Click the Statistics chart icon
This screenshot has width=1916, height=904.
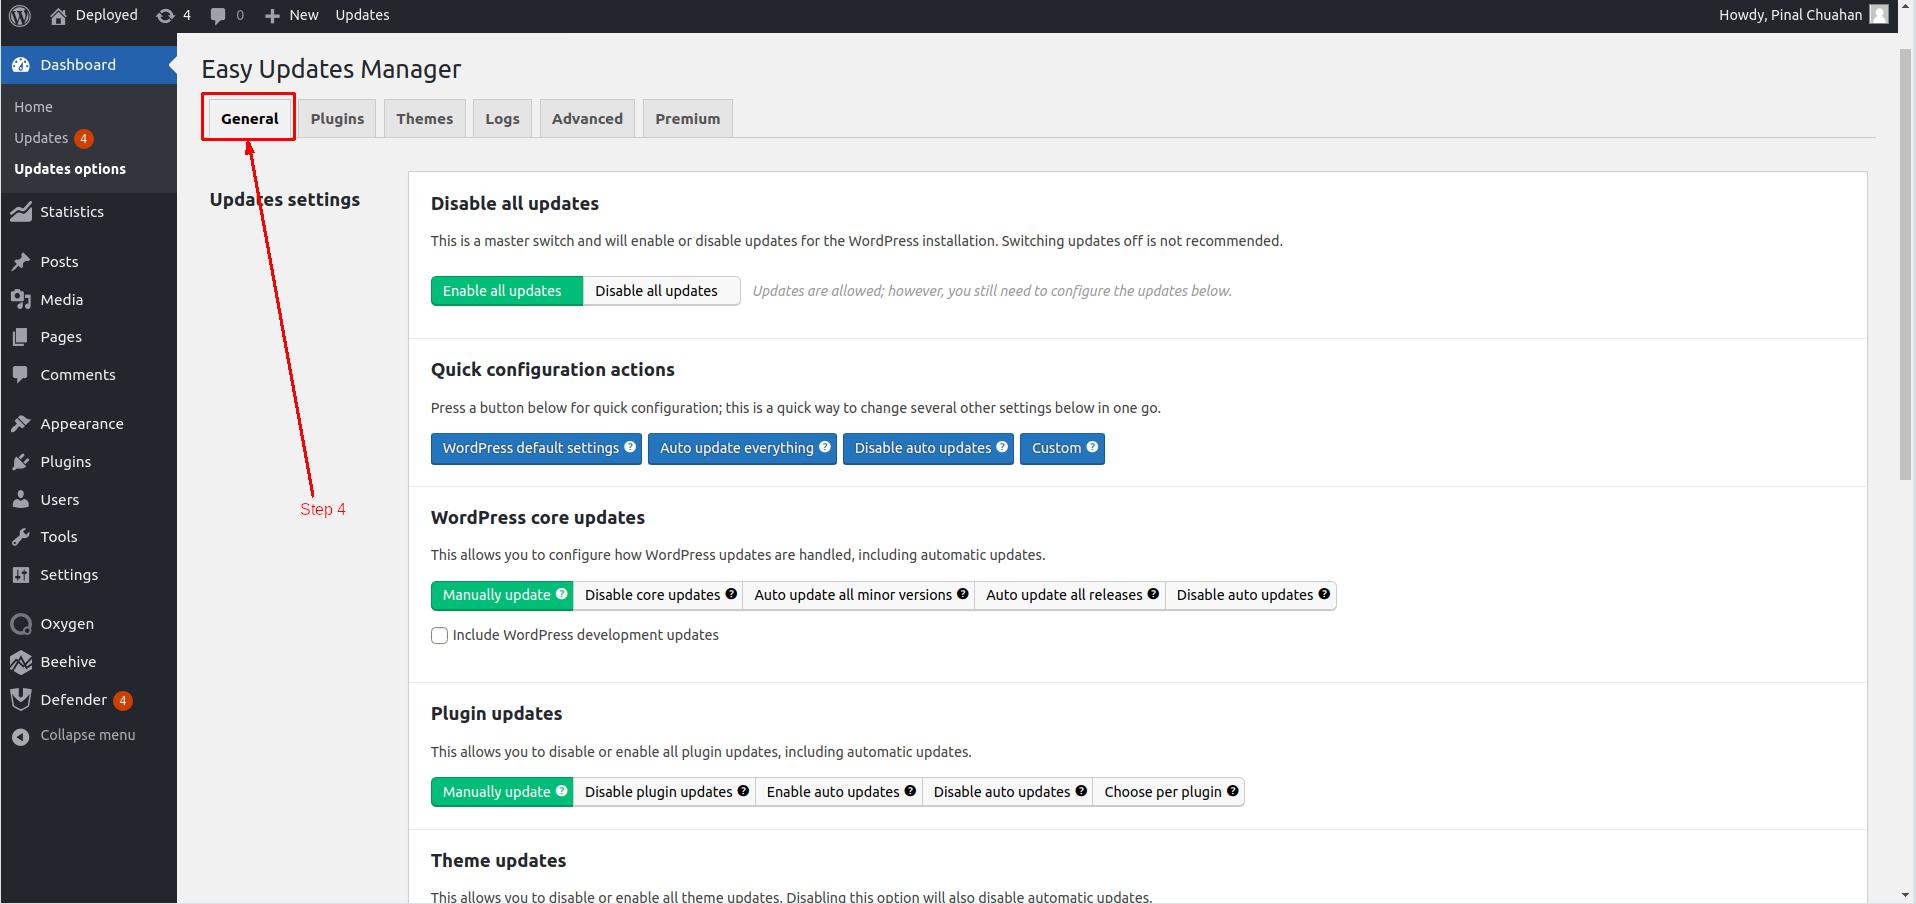(x=21, y=212)
